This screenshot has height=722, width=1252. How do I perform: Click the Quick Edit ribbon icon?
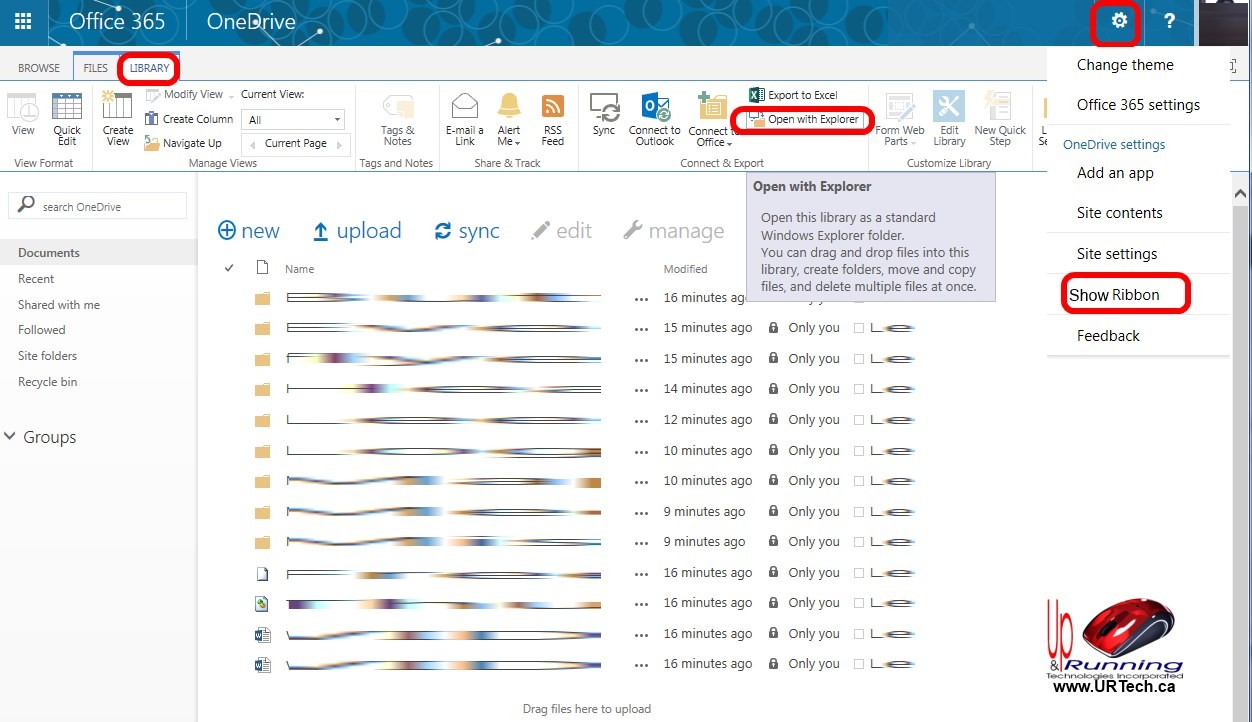click(x=67, y=118)
